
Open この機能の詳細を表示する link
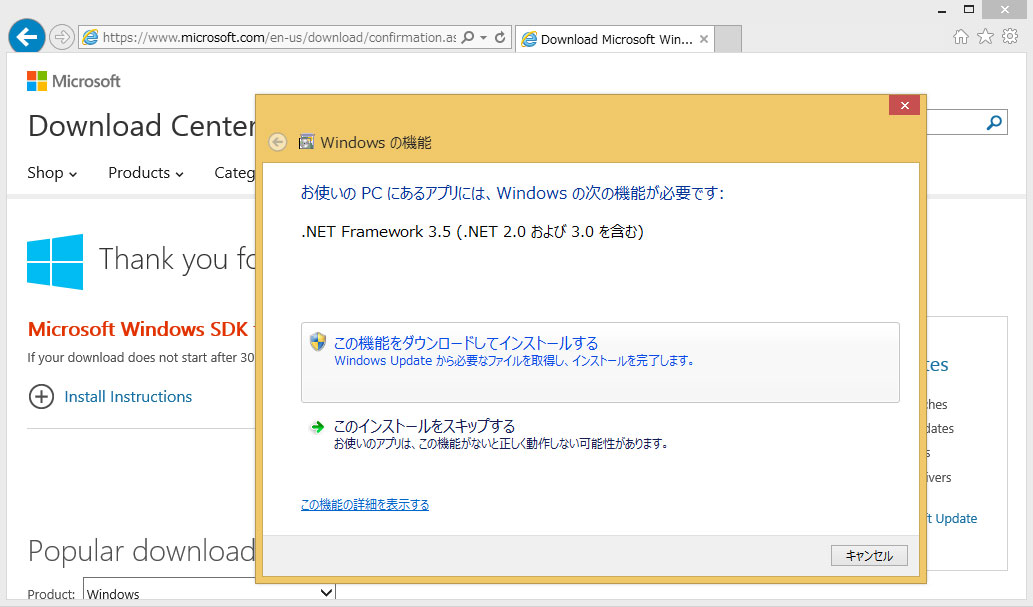pyautogui.click(x=365, y=504)
